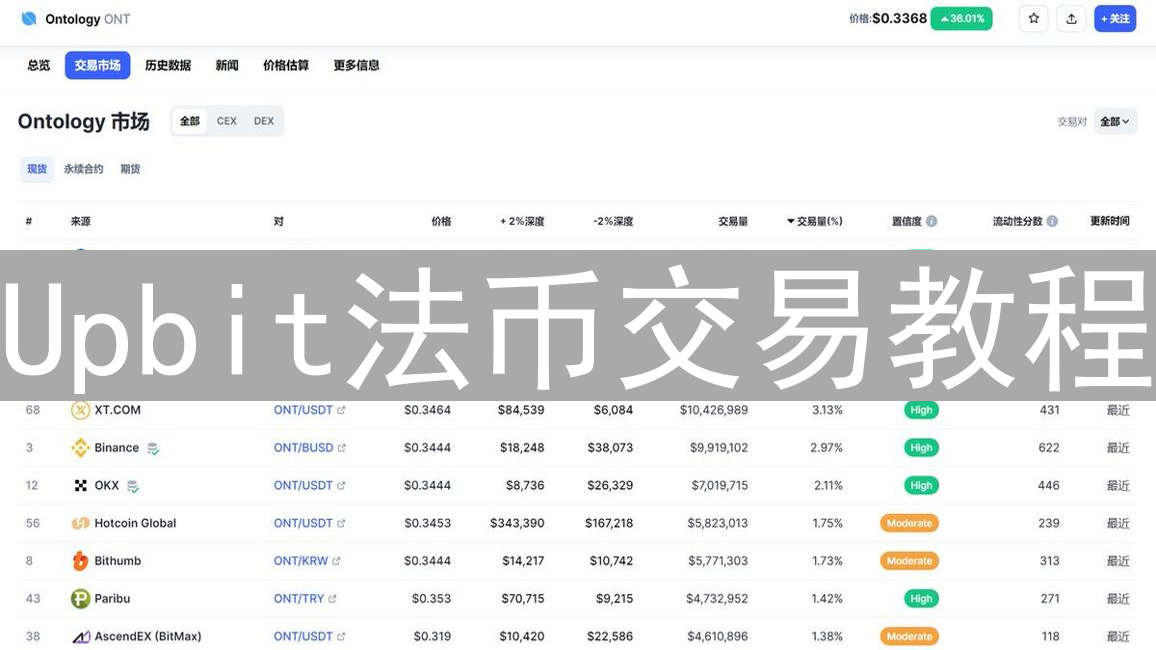Filter markets by CEX

tap(226, 121)
